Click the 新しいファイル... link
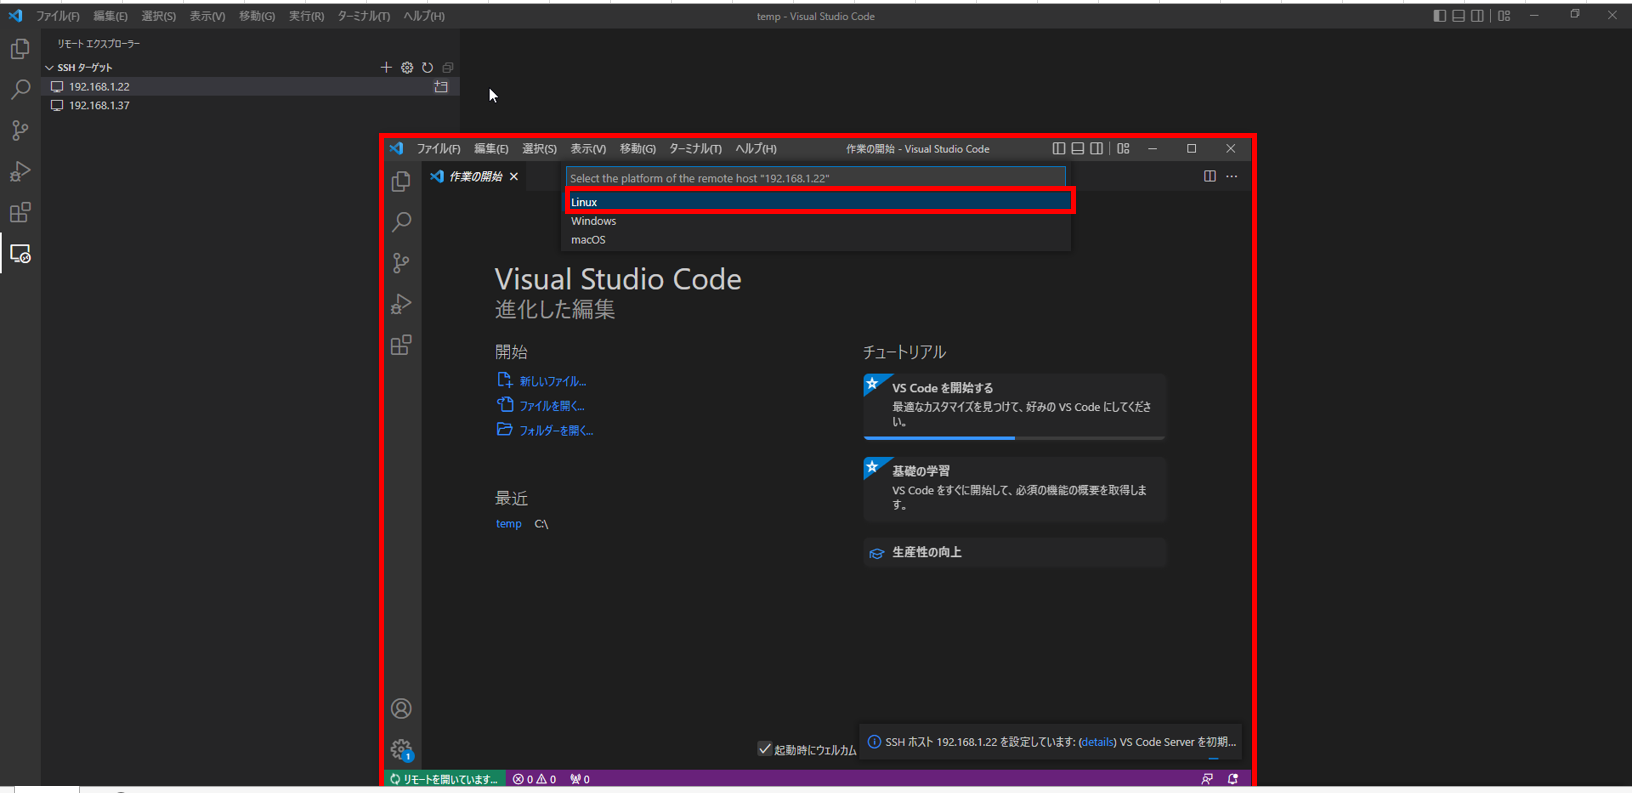Screen dimensions: 1632x793 [552, 381]
